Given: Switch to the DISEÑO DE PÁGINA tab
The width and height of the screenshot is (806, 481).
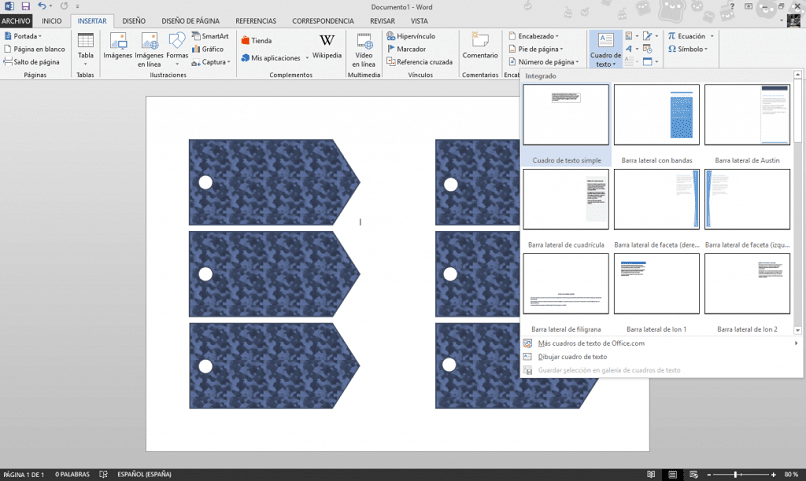Looking at the screenshot, I should [190, 21].
